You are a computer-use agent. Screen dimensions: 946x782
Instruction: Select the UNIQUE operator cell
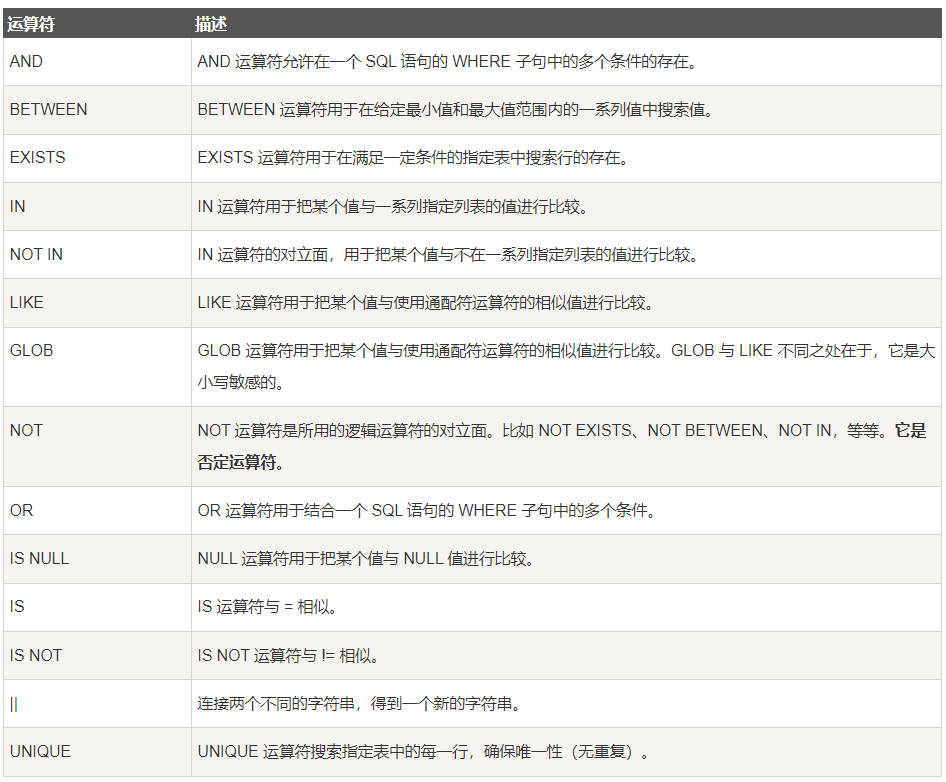point(97,752)
